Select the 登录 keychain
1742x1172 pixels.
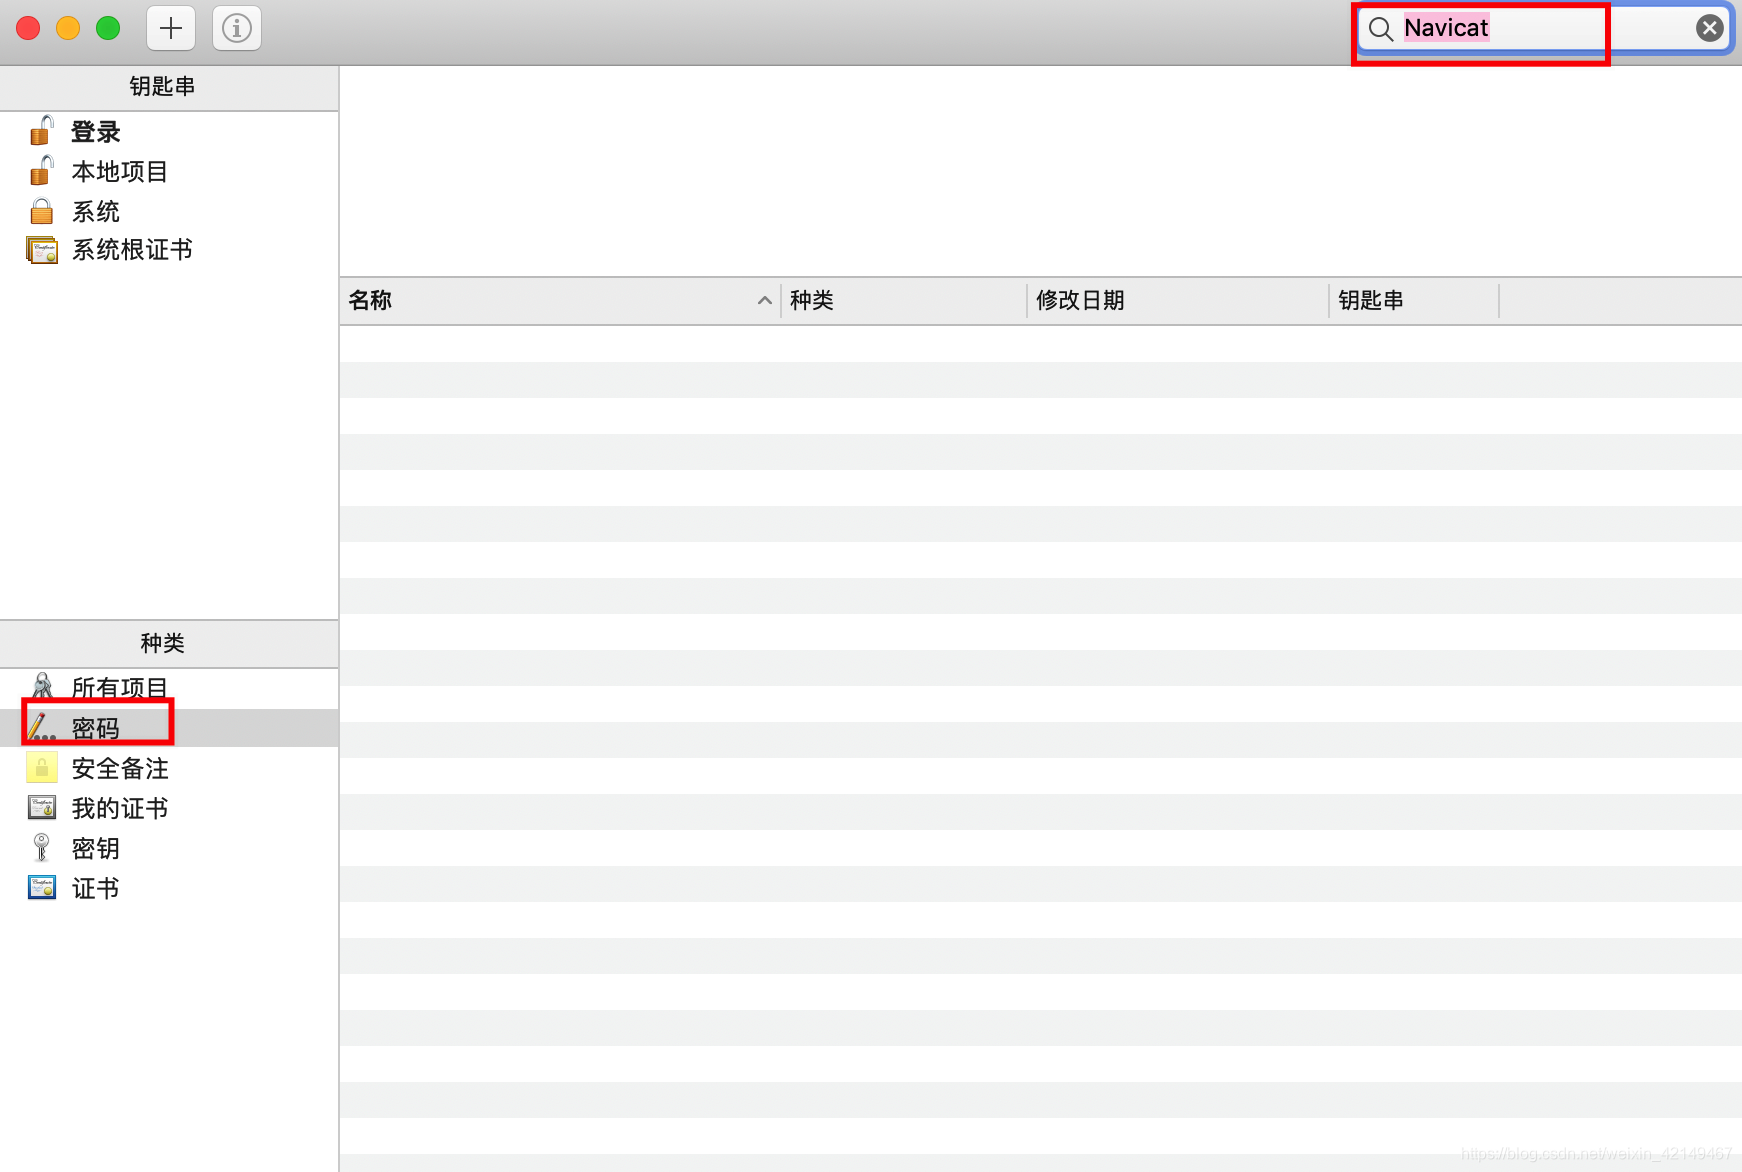(169, 131)
